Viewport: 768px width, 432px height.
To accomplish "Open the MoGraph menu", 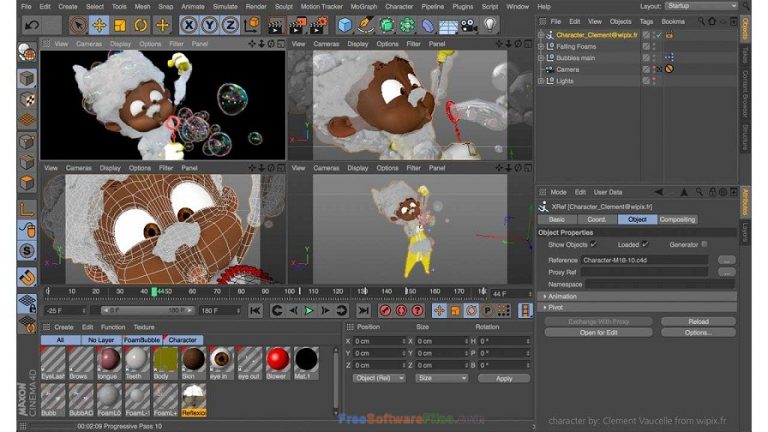I will [x=363, y=6].
